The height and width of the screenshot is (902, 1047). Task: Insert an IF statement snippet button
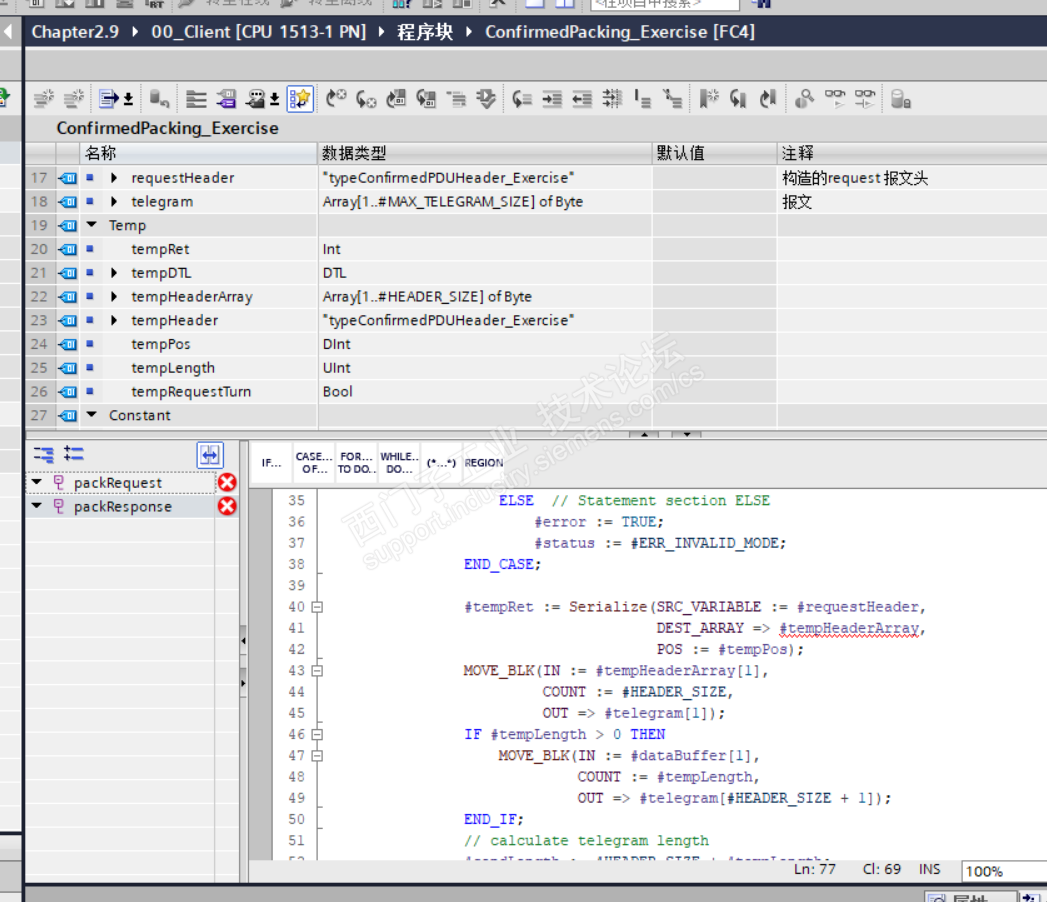point(271,463)
